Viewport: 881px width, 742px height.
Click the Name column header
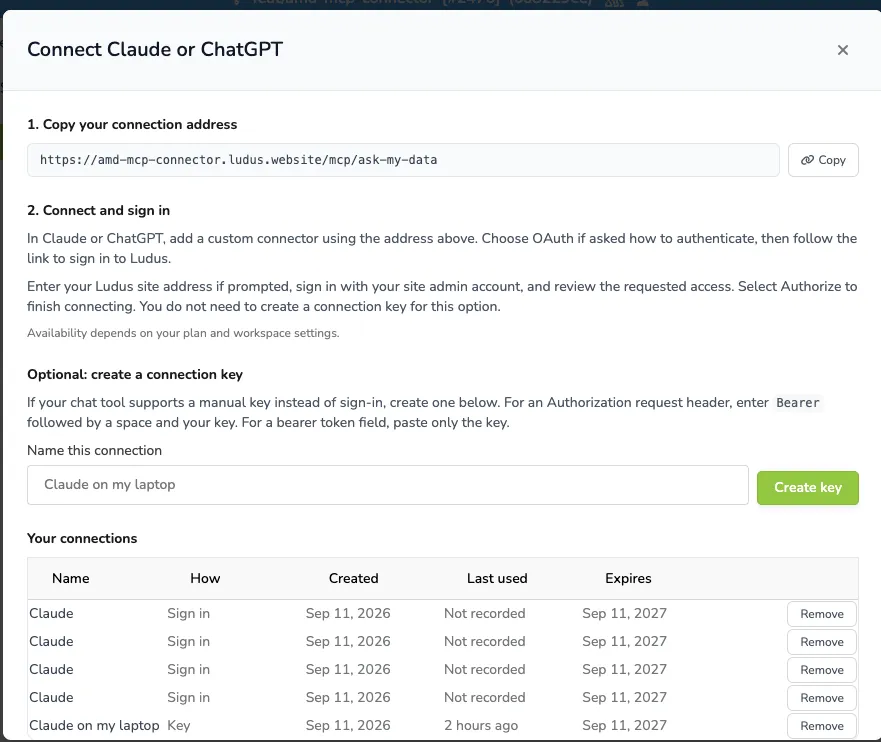[71, 579]
